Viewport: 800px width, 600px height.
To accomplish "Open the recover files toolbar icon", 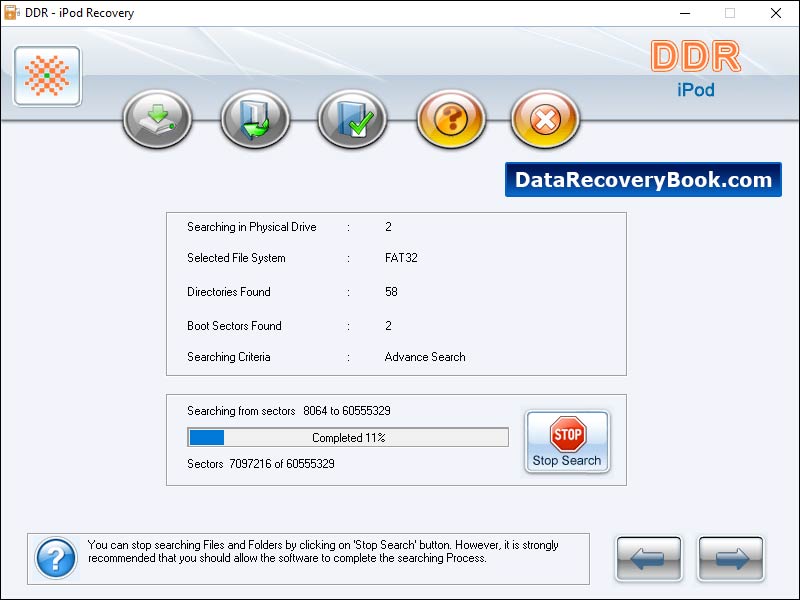I will coord(254,118).
